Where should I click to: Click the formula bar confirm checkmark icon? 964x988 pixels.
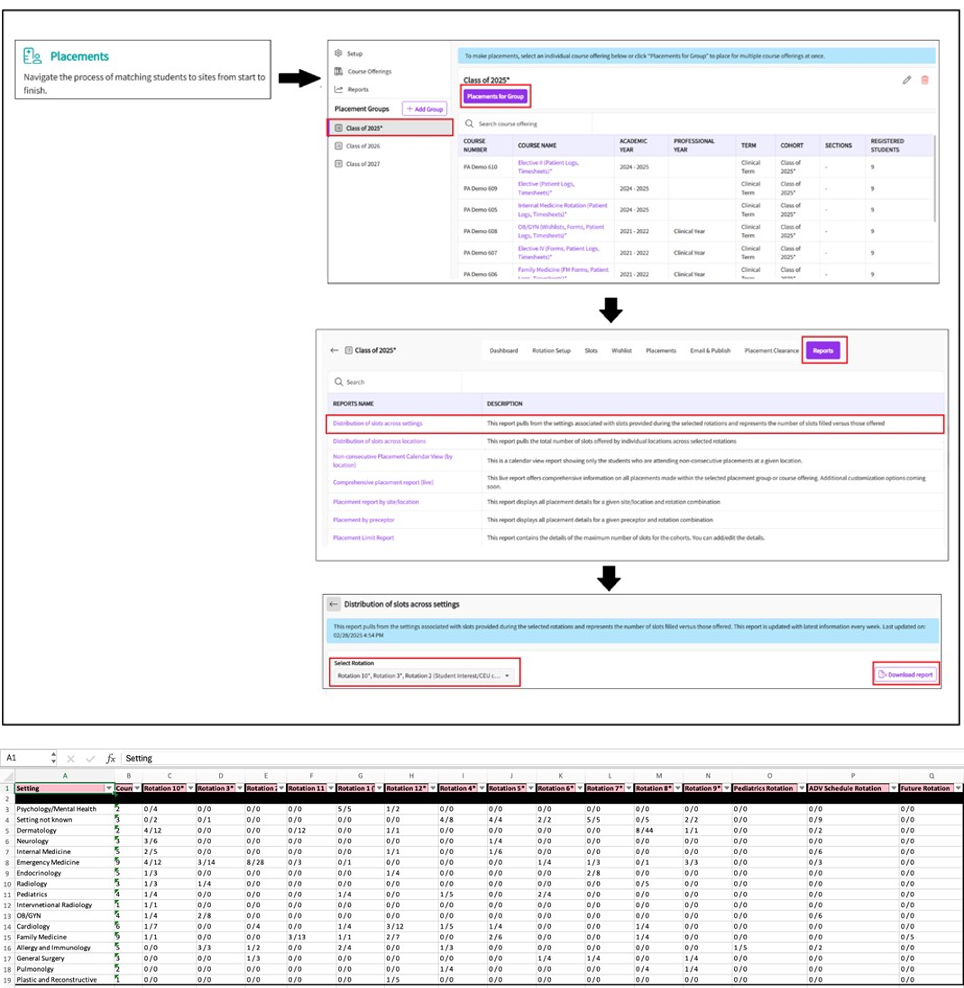click(x=89, y=759)
